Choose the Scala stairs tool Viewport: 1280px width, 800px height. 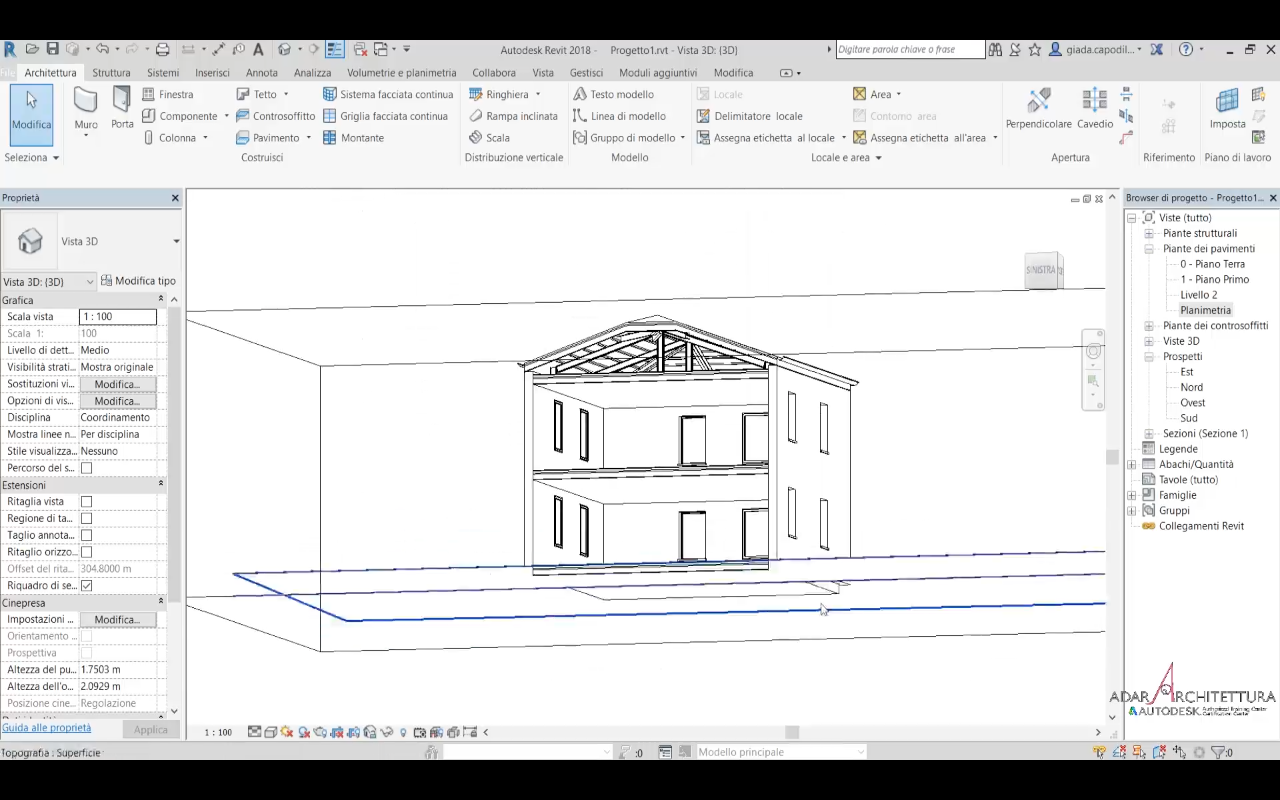point(490,138)
